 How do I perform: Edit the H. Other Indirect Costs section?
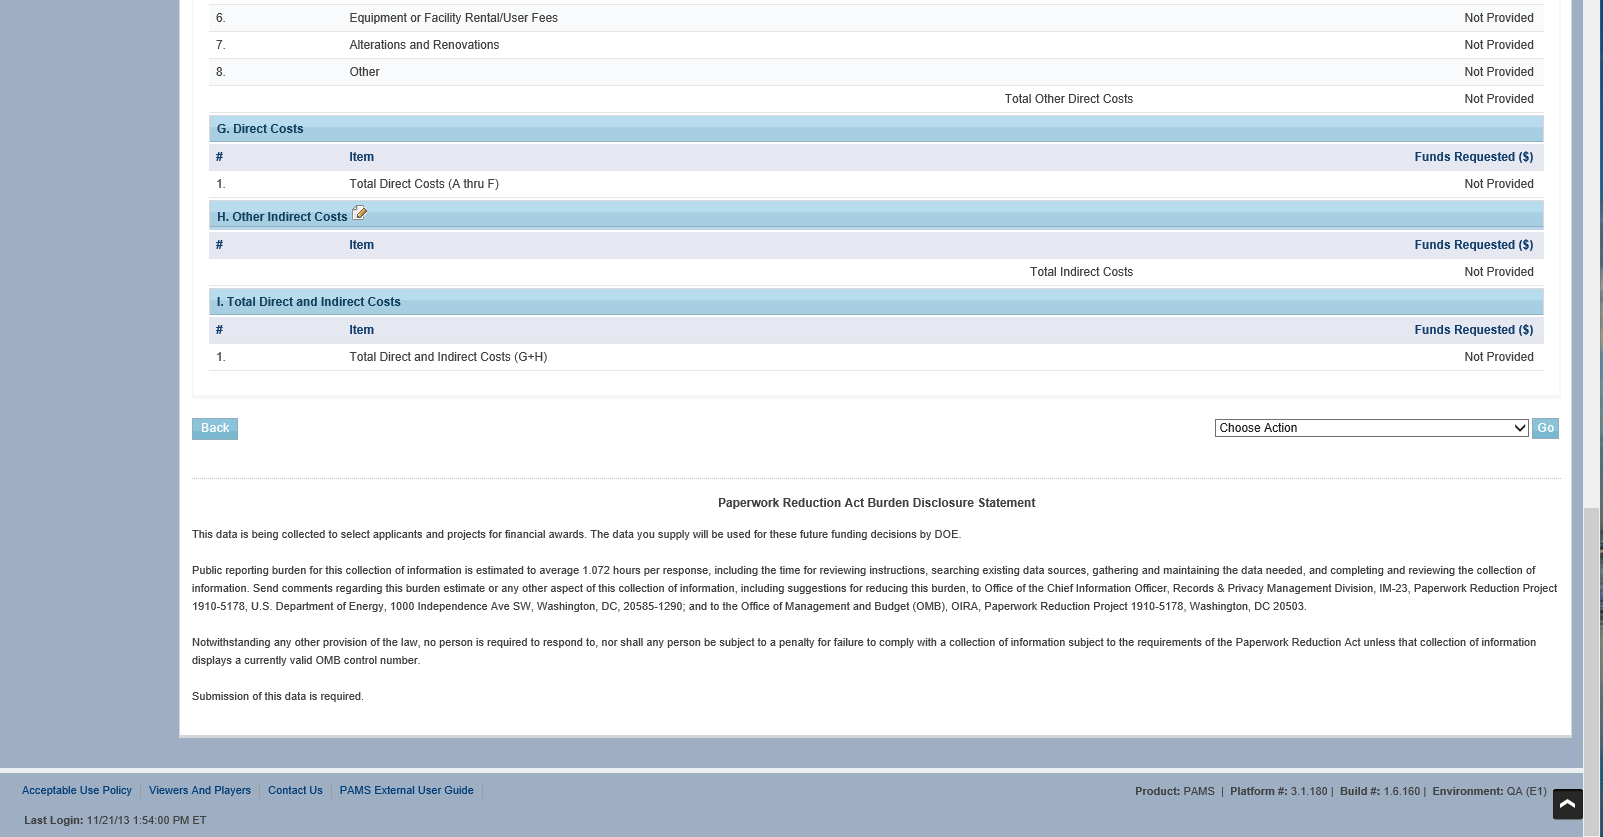(x=360, y=213)
